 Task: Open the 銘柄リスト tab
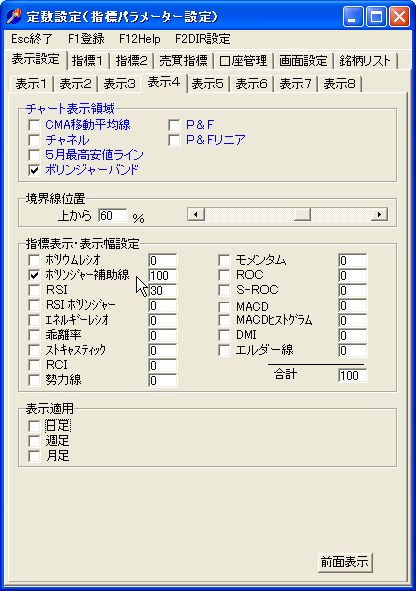(x=365, y=61)
